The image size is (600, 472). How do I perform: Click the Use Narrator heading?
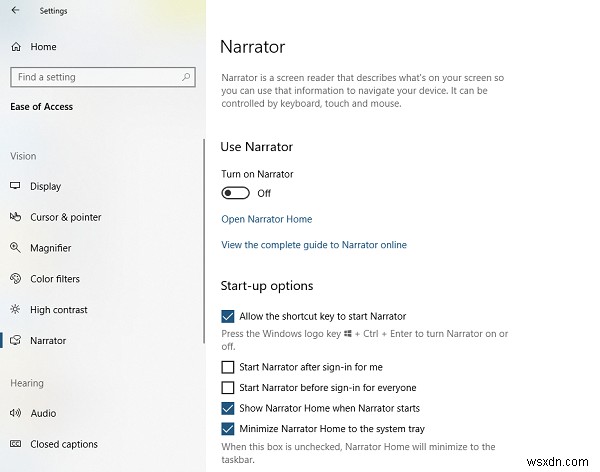coord(257,147)
